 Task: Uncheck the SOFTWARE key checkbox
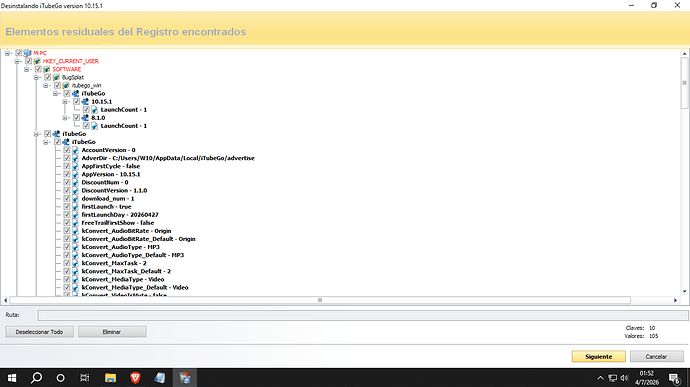38,69
